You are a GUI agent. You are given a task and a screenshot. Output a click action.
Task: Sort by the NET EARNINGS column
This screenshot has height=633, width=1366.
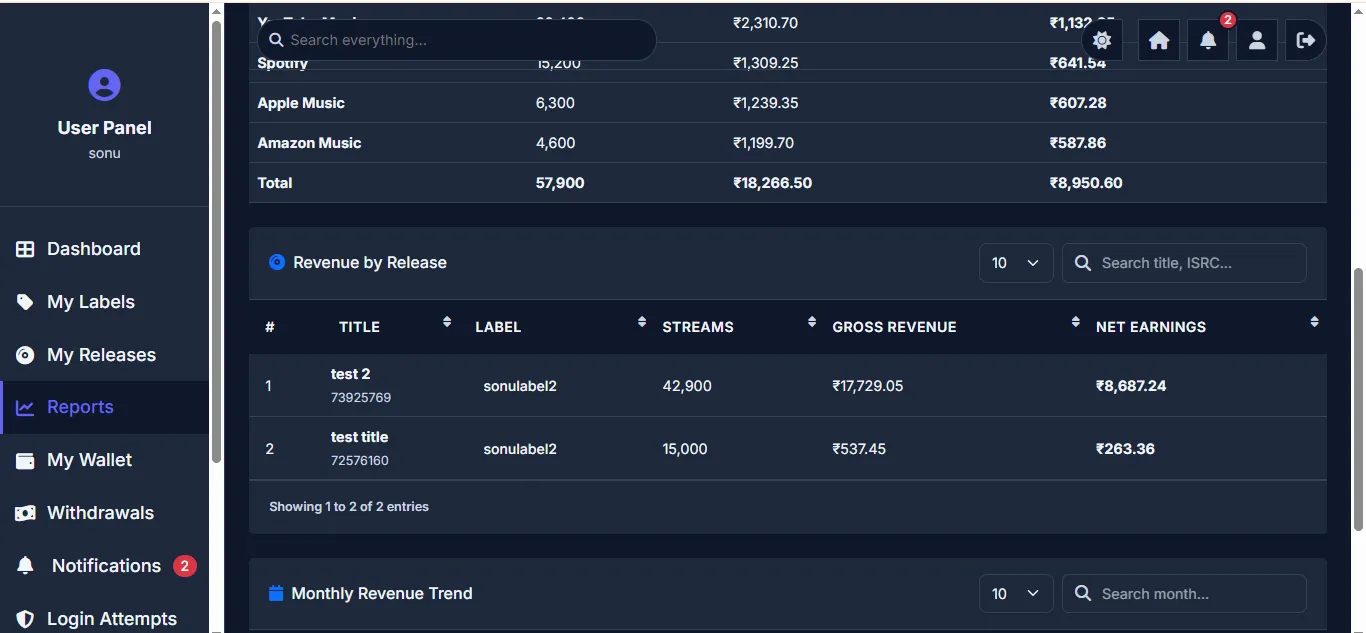[1207, 326]
